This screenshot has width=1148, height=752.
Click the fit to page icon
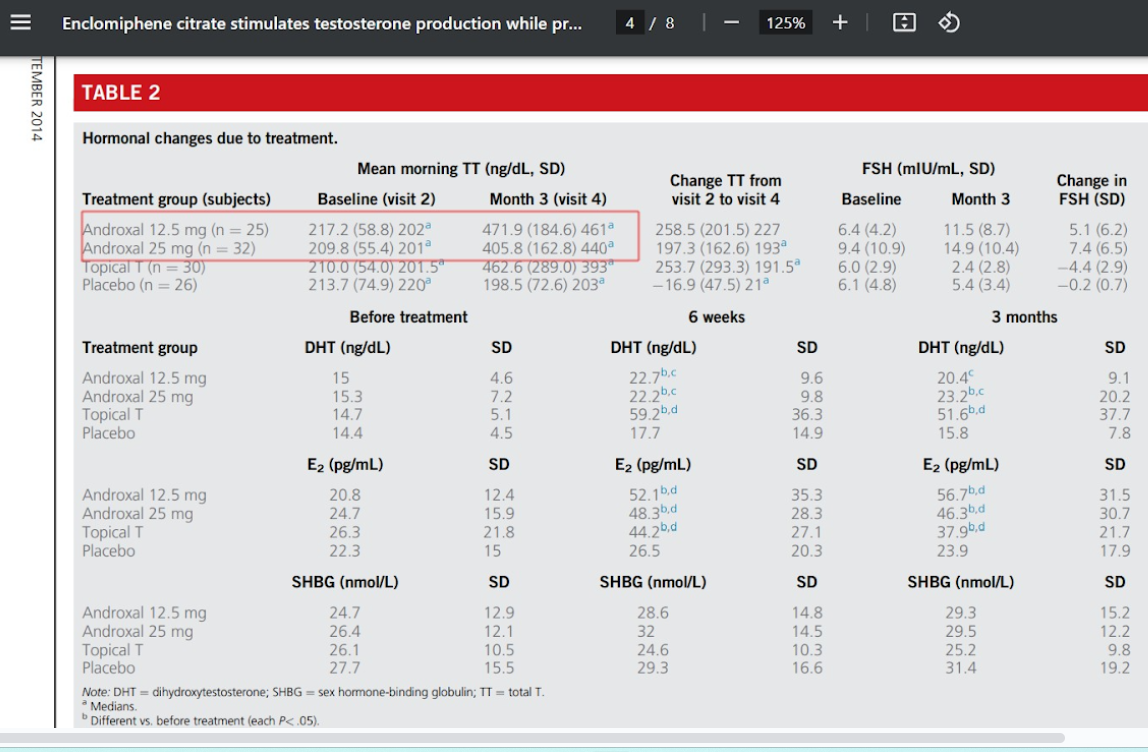[x=904, y=23]
